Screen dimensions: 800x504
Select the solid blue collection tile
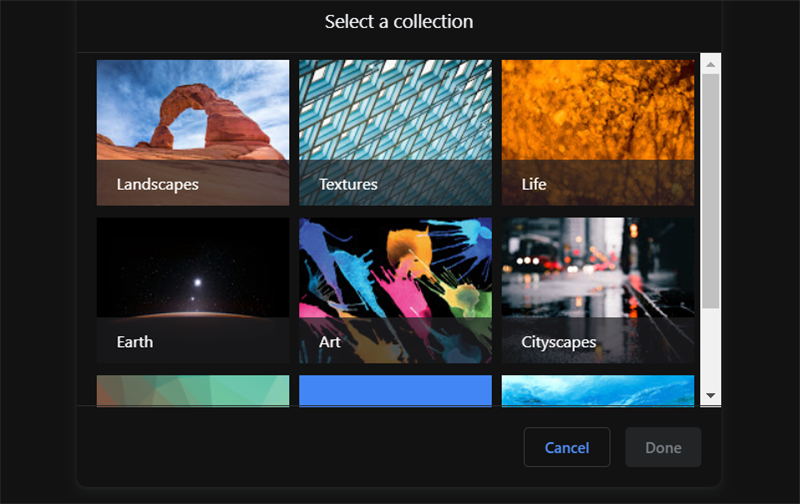(395, 391)
